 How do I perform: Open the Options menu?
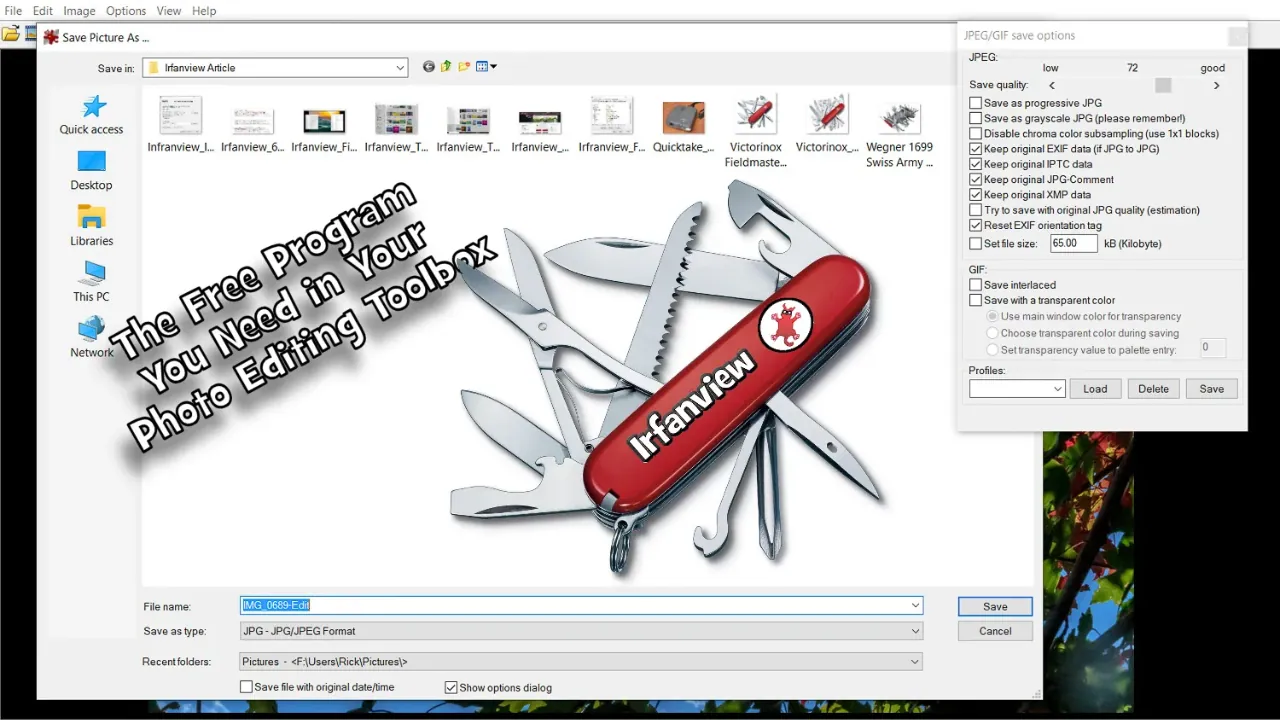pos(126,11)
